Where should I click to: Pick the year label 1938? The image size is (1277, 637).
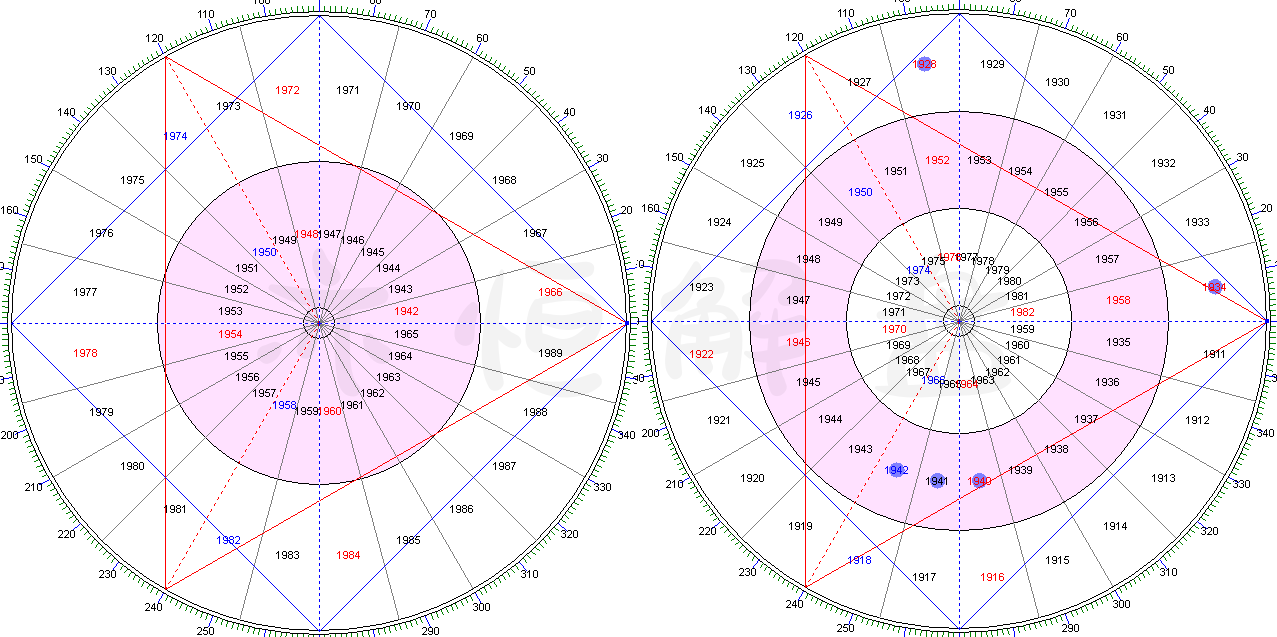pyautogui.click(x=1056, y=449)
